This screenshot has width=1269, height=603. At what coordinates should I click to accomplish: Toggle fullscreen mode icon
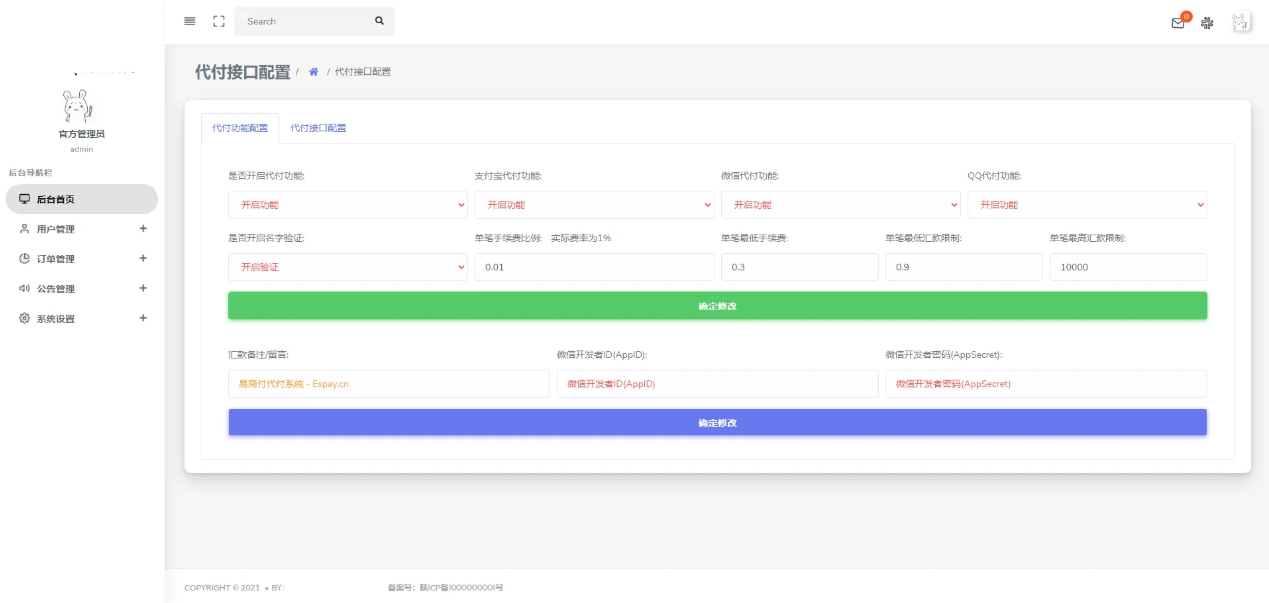point(219,21)
